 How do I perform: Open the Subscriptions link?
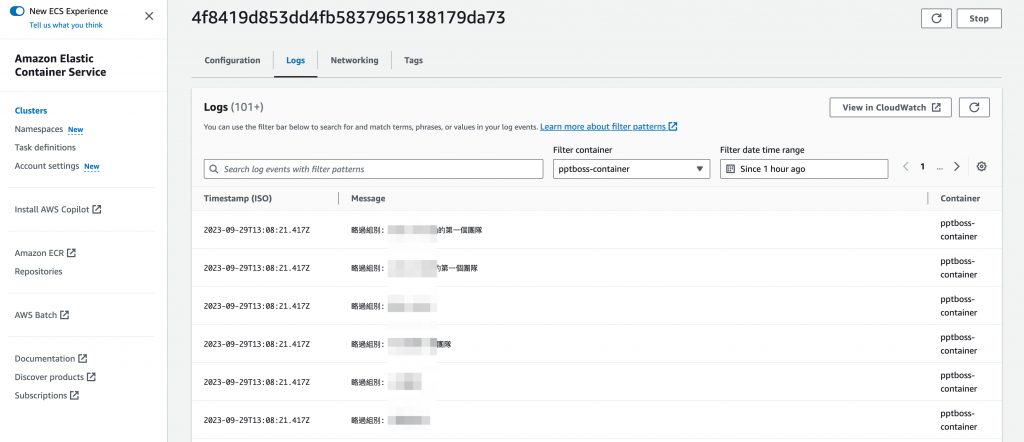pos(46,395)
